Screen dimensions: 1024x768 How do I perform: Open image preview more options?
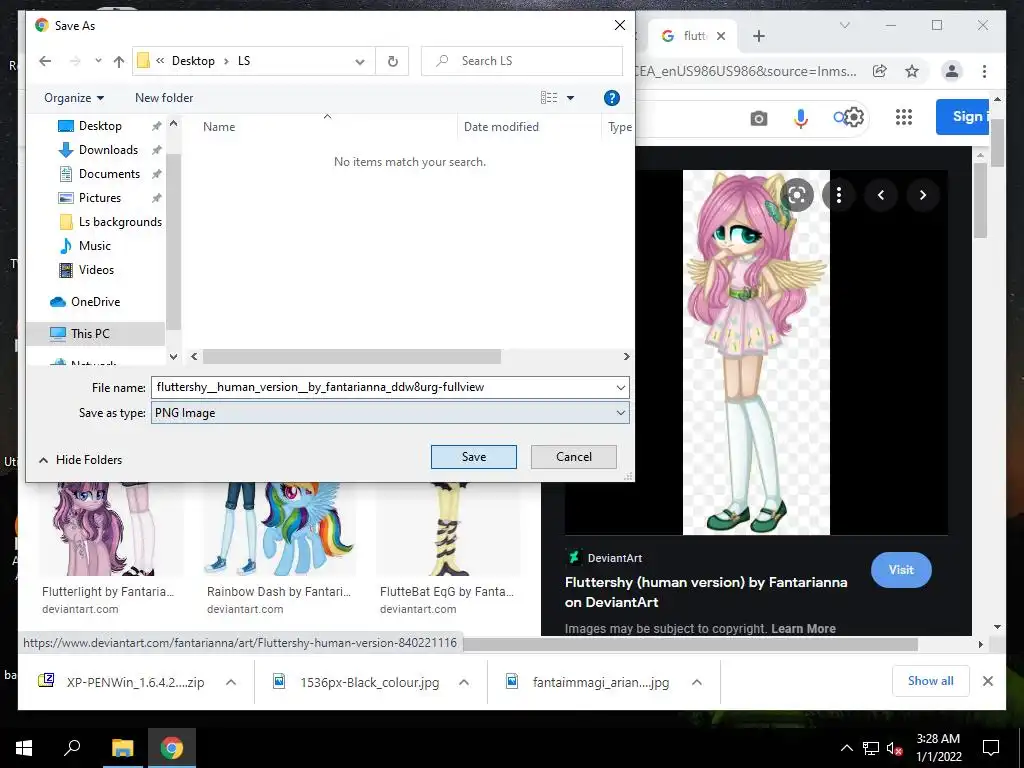tap(839, 195)
